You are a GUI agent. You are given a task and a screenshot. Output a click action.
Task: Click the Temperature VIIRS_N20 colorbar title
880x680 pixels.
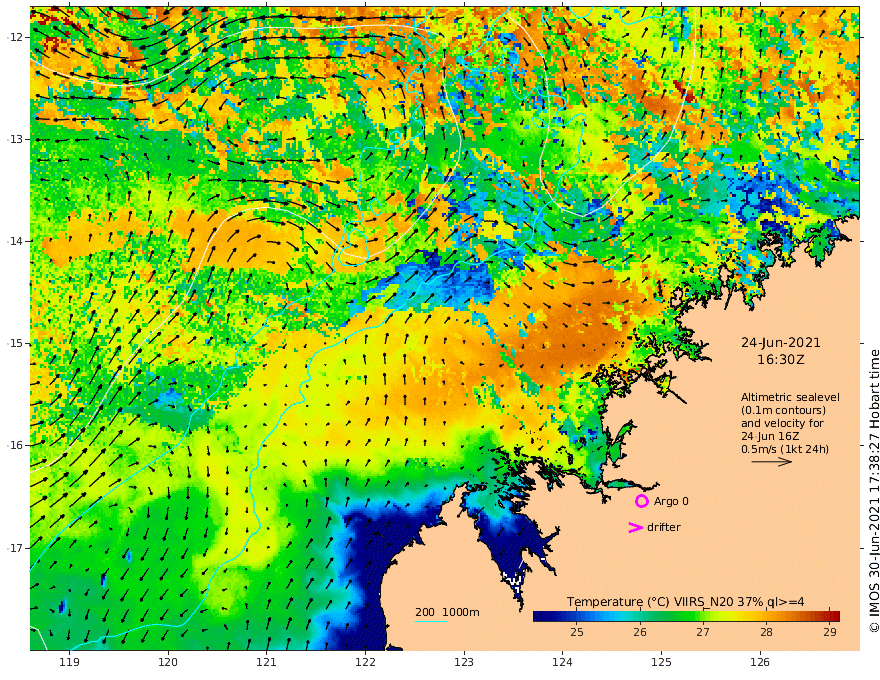coord(685,602)
